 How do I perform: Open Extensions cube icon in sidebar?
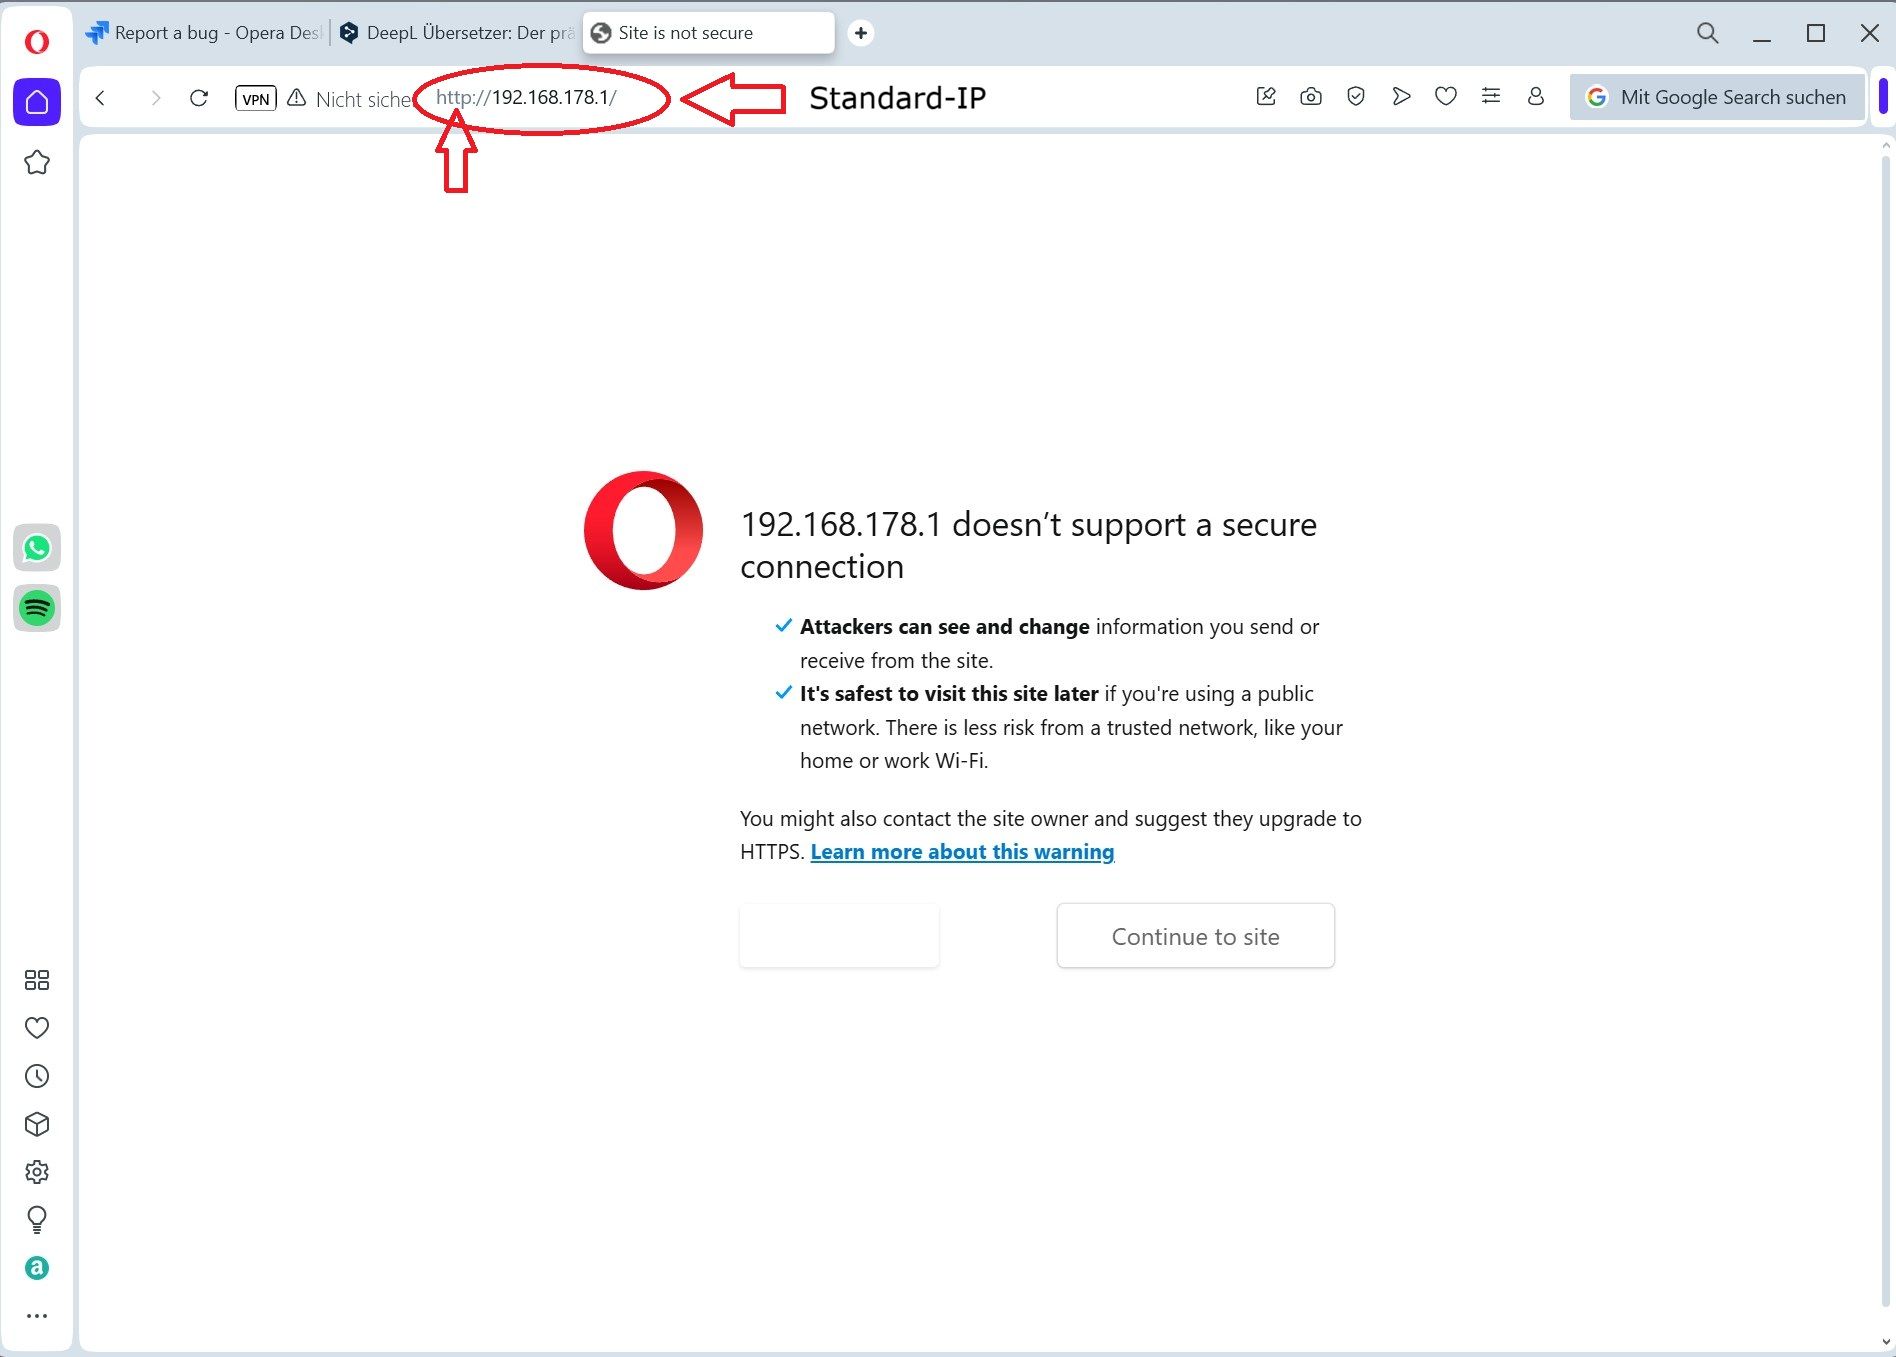(x=37, y=1124)
